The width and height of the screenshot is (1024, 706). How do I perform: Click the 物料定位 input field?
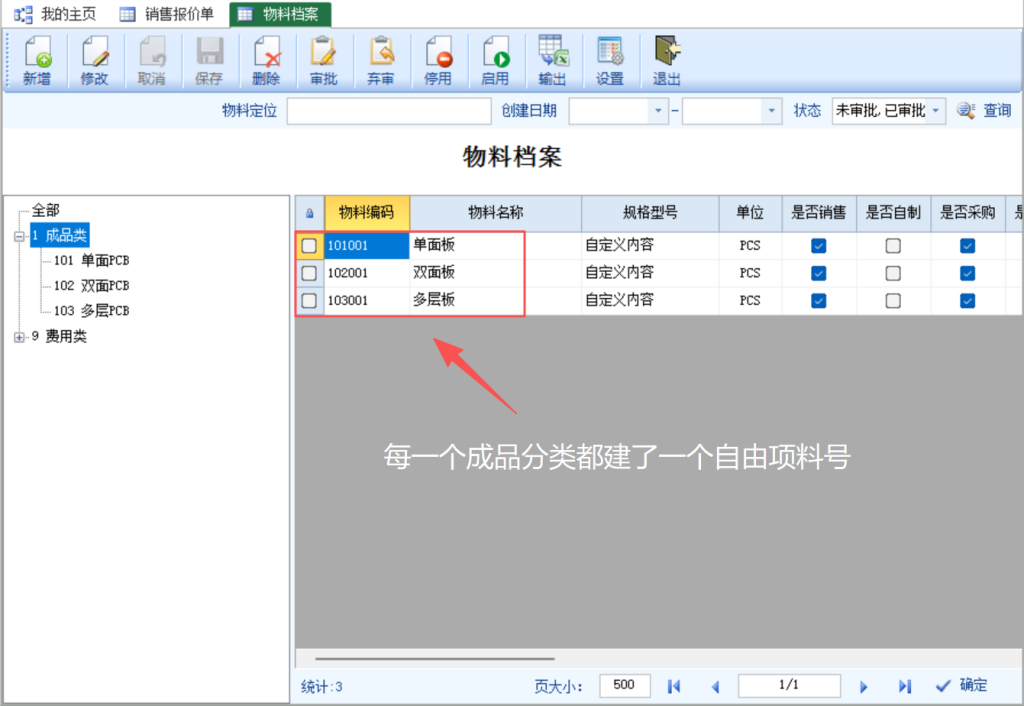click(389, 111)
